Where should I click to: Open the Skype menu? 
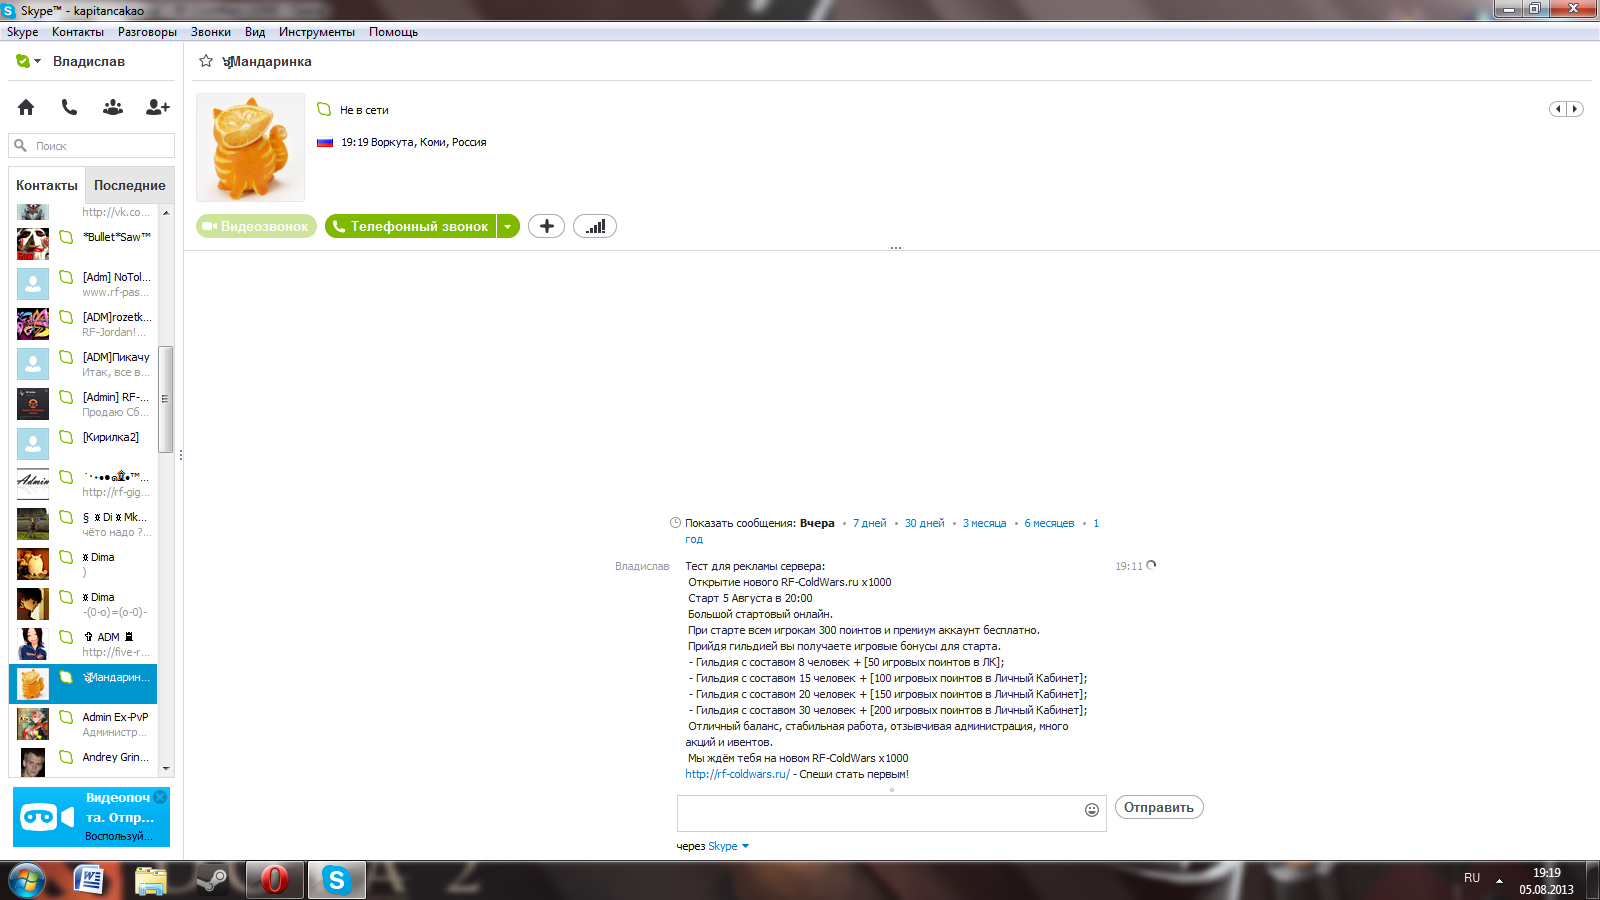point(22,32)
